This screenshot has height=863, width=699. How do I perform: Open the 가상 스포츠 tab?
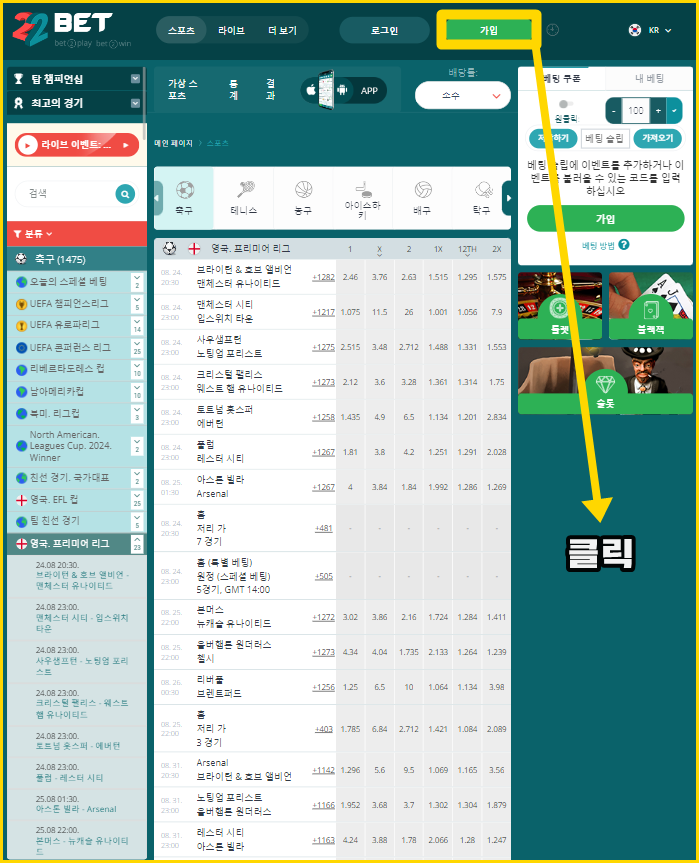tap(183, 90)
